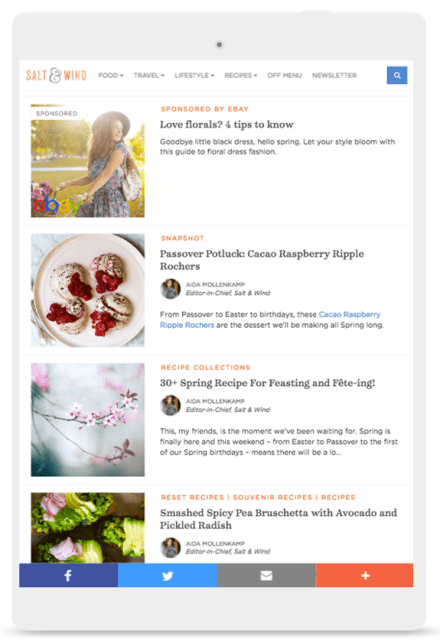Screen dimensions: 440x642
Task: Click the blue search icon button
Action: (397, 75)
